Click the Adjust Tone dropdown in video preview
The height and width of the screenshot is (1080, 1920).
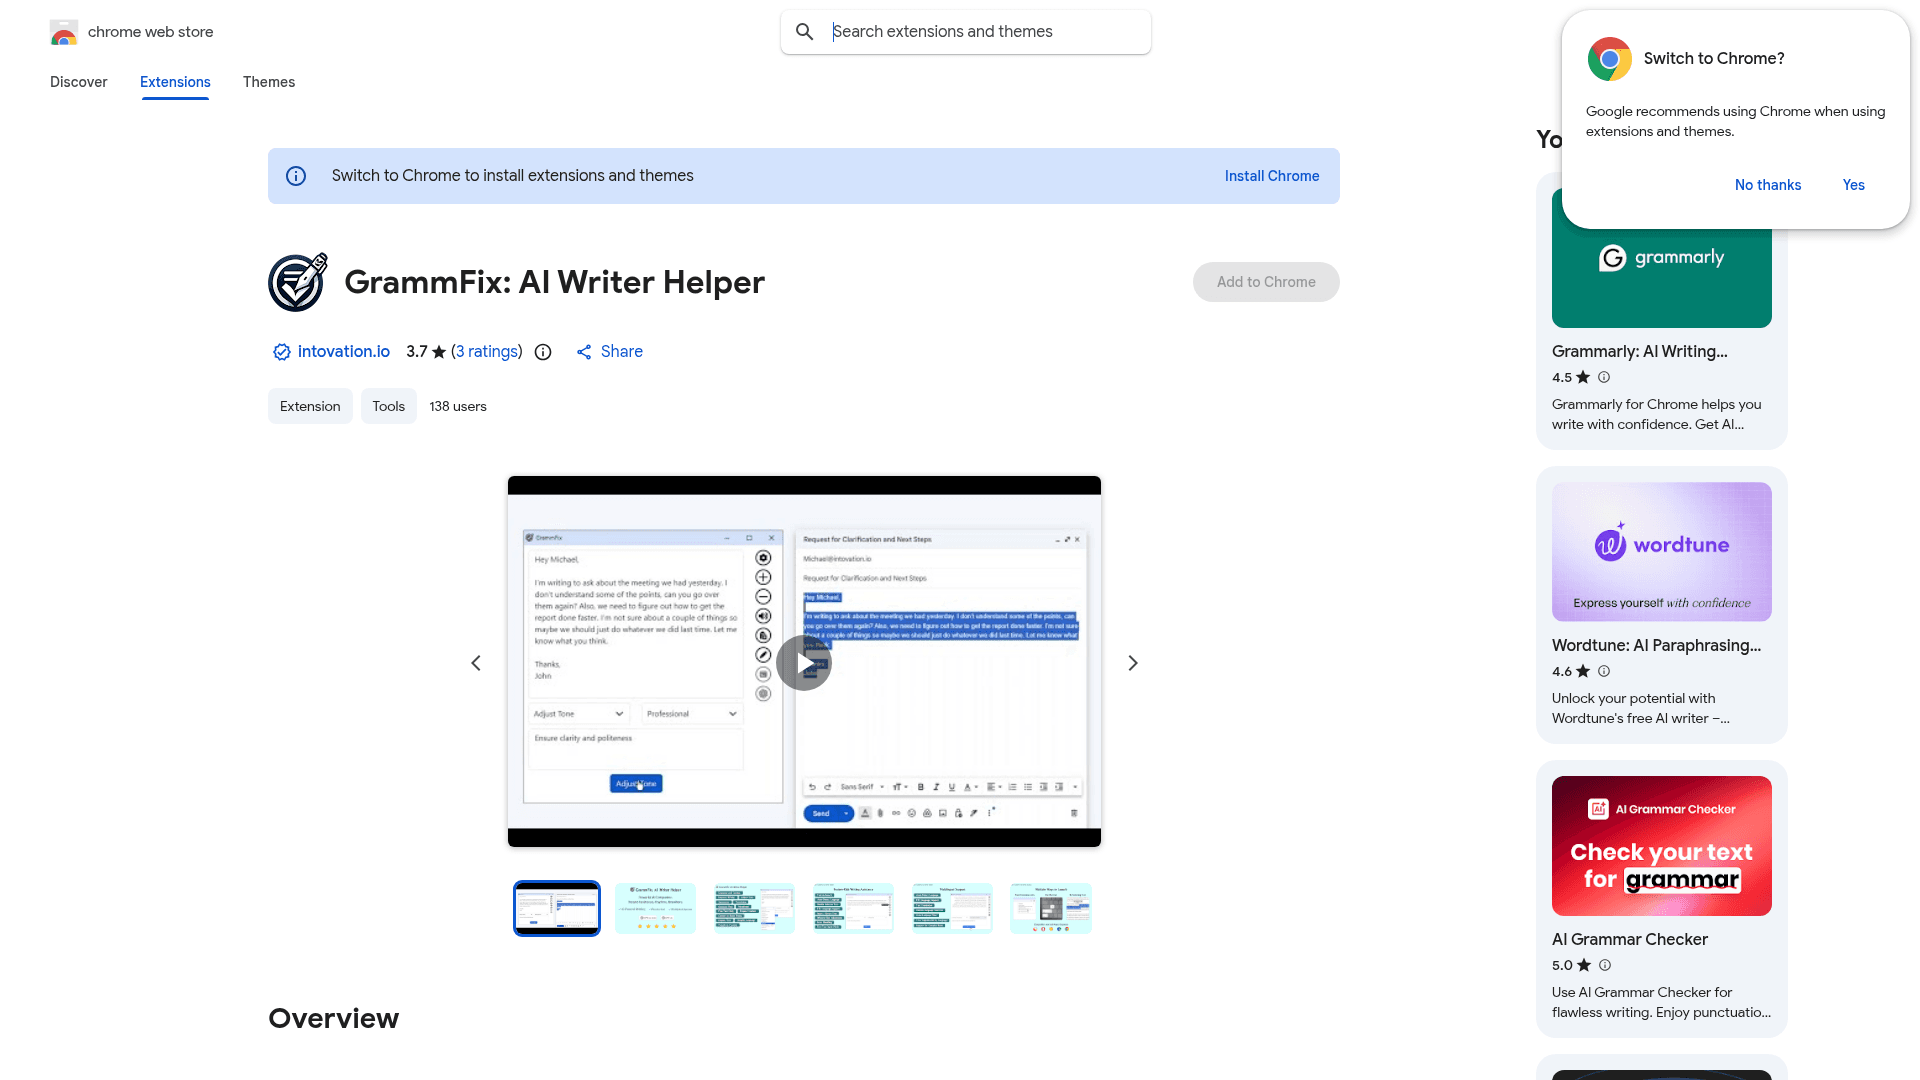pos(579,714)
